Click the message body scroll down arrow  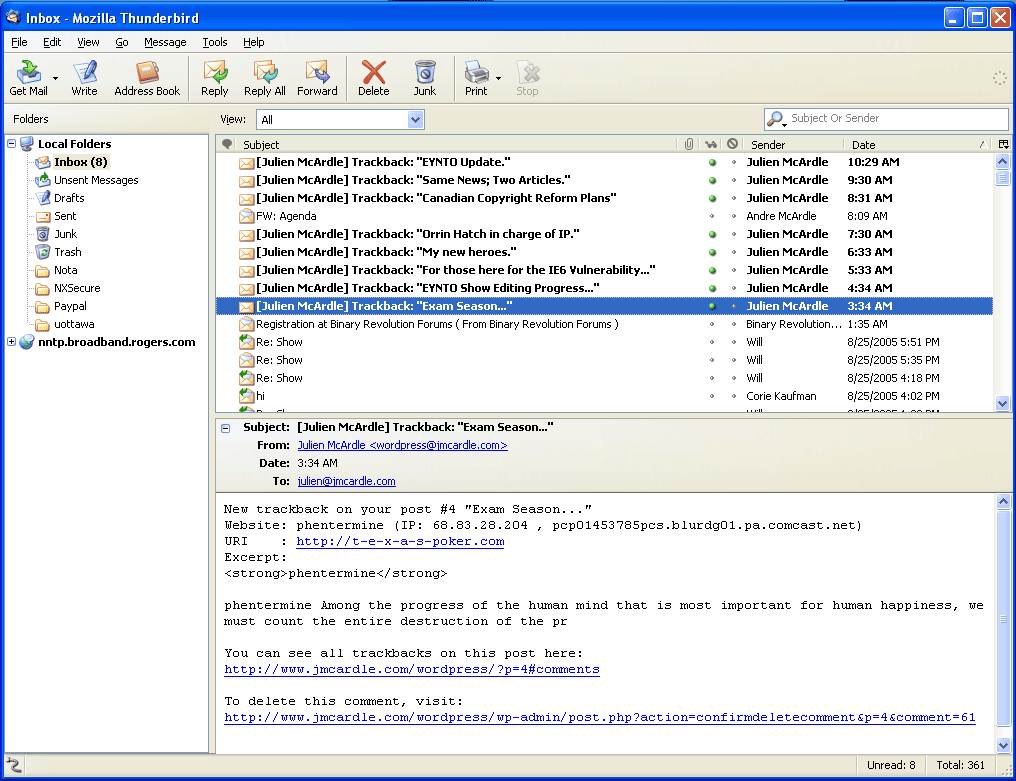[1002, 745]
